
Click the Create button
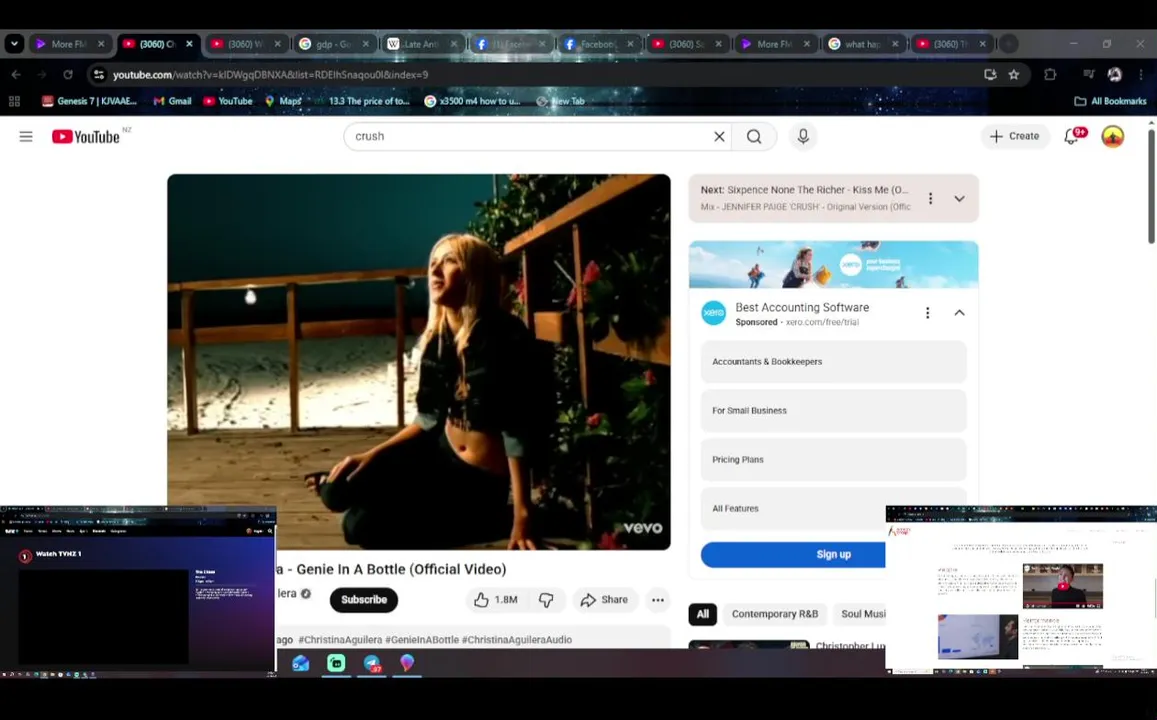1015,136
